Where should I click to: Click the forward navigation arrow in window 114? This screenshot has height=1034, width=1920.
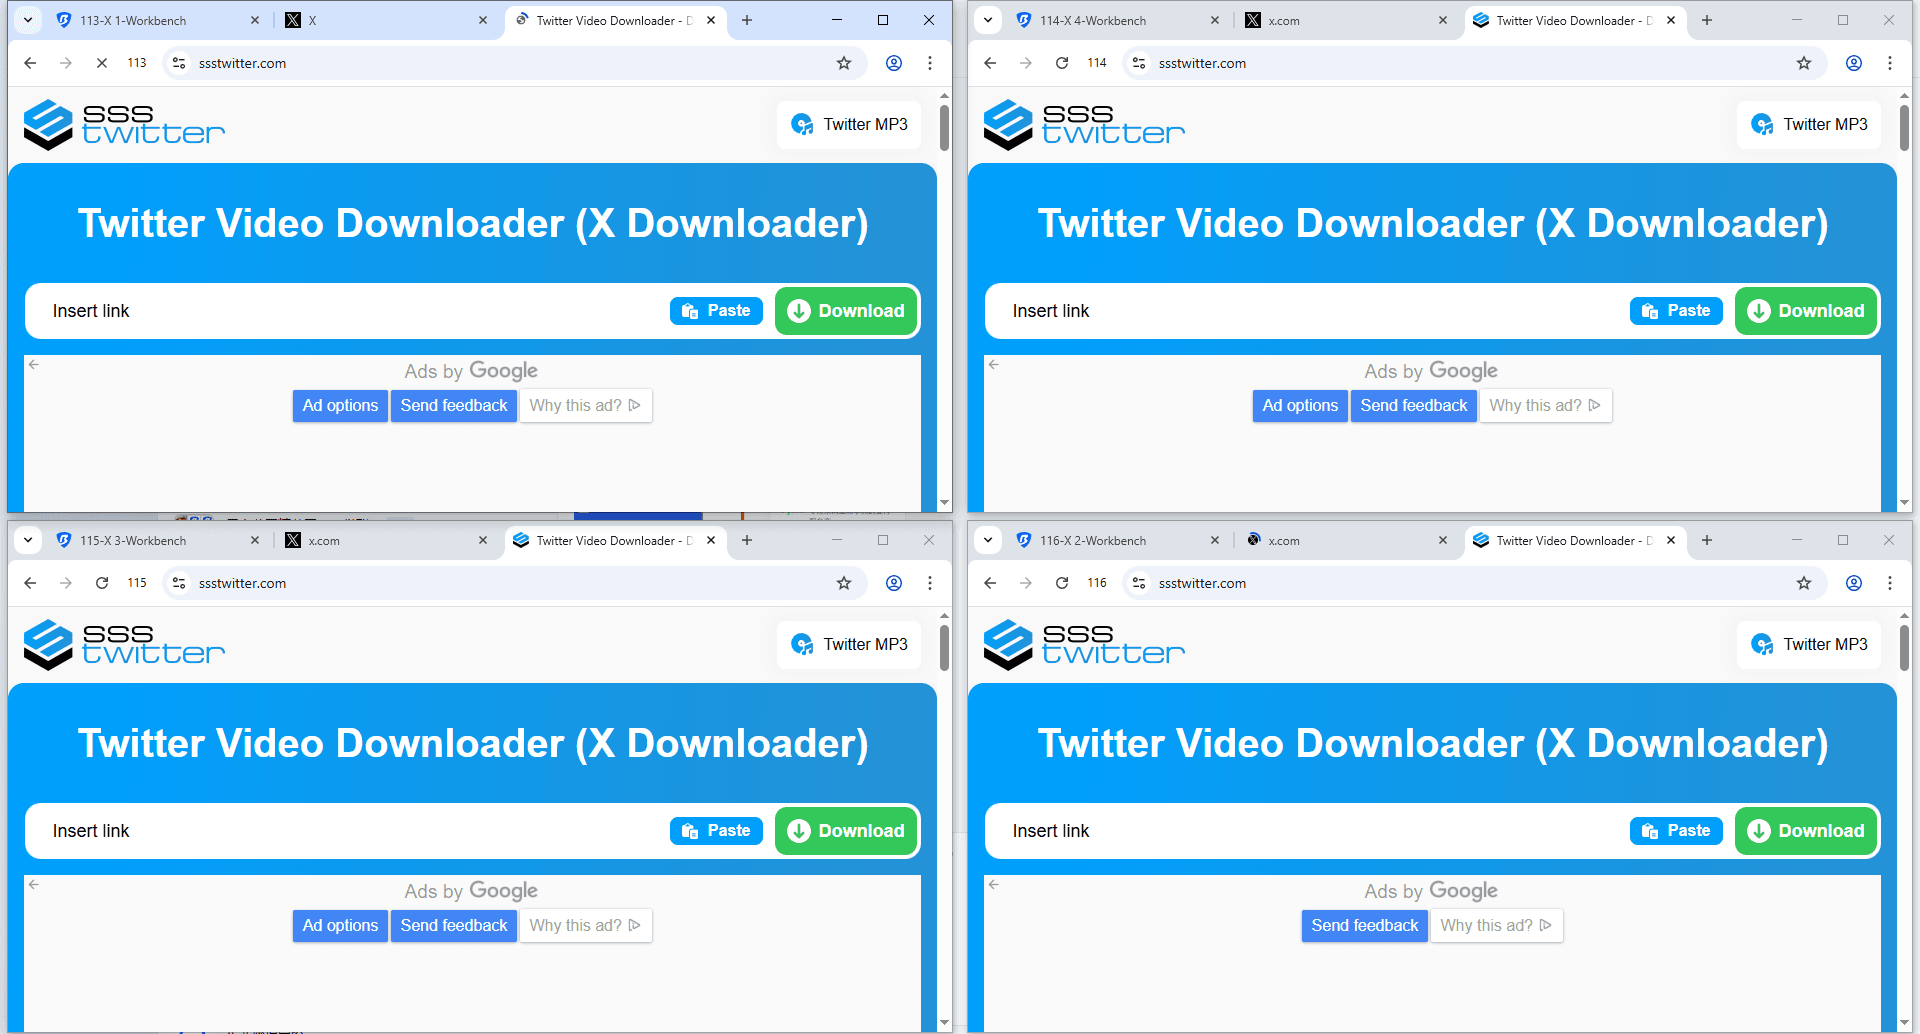(x=1025, y=62)
